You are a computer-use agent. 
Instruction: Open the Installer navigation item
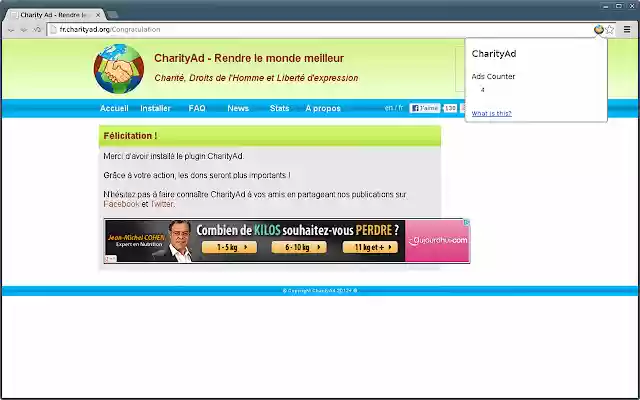tap(155, 108)
